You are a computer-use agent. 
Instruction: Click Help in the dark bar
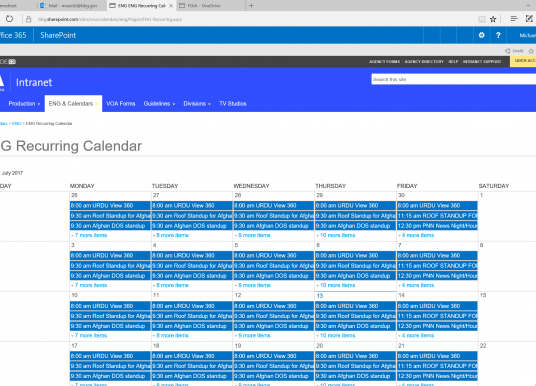tap(453, 62)
